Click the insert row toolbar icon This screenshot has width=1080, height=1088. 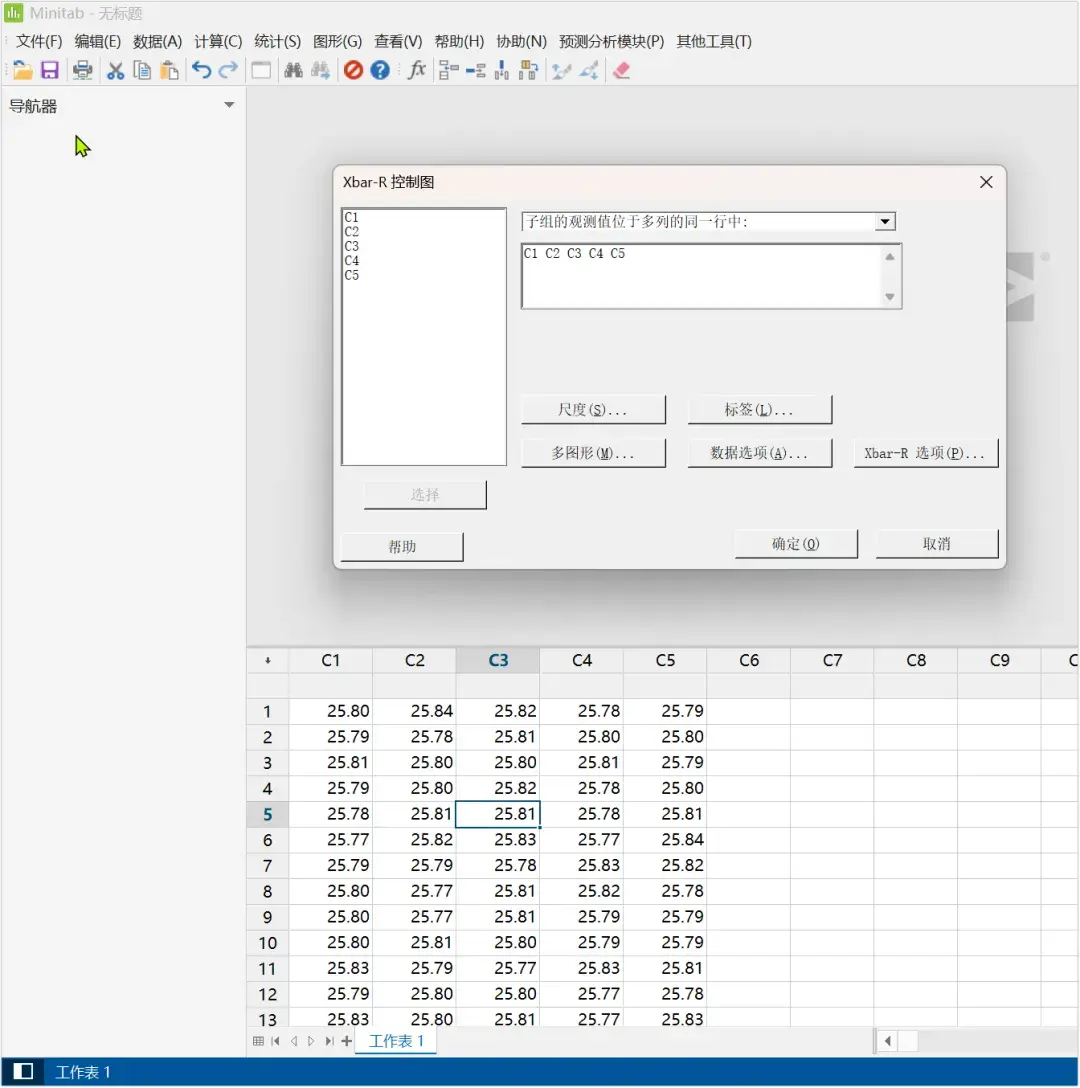(475, 70)
